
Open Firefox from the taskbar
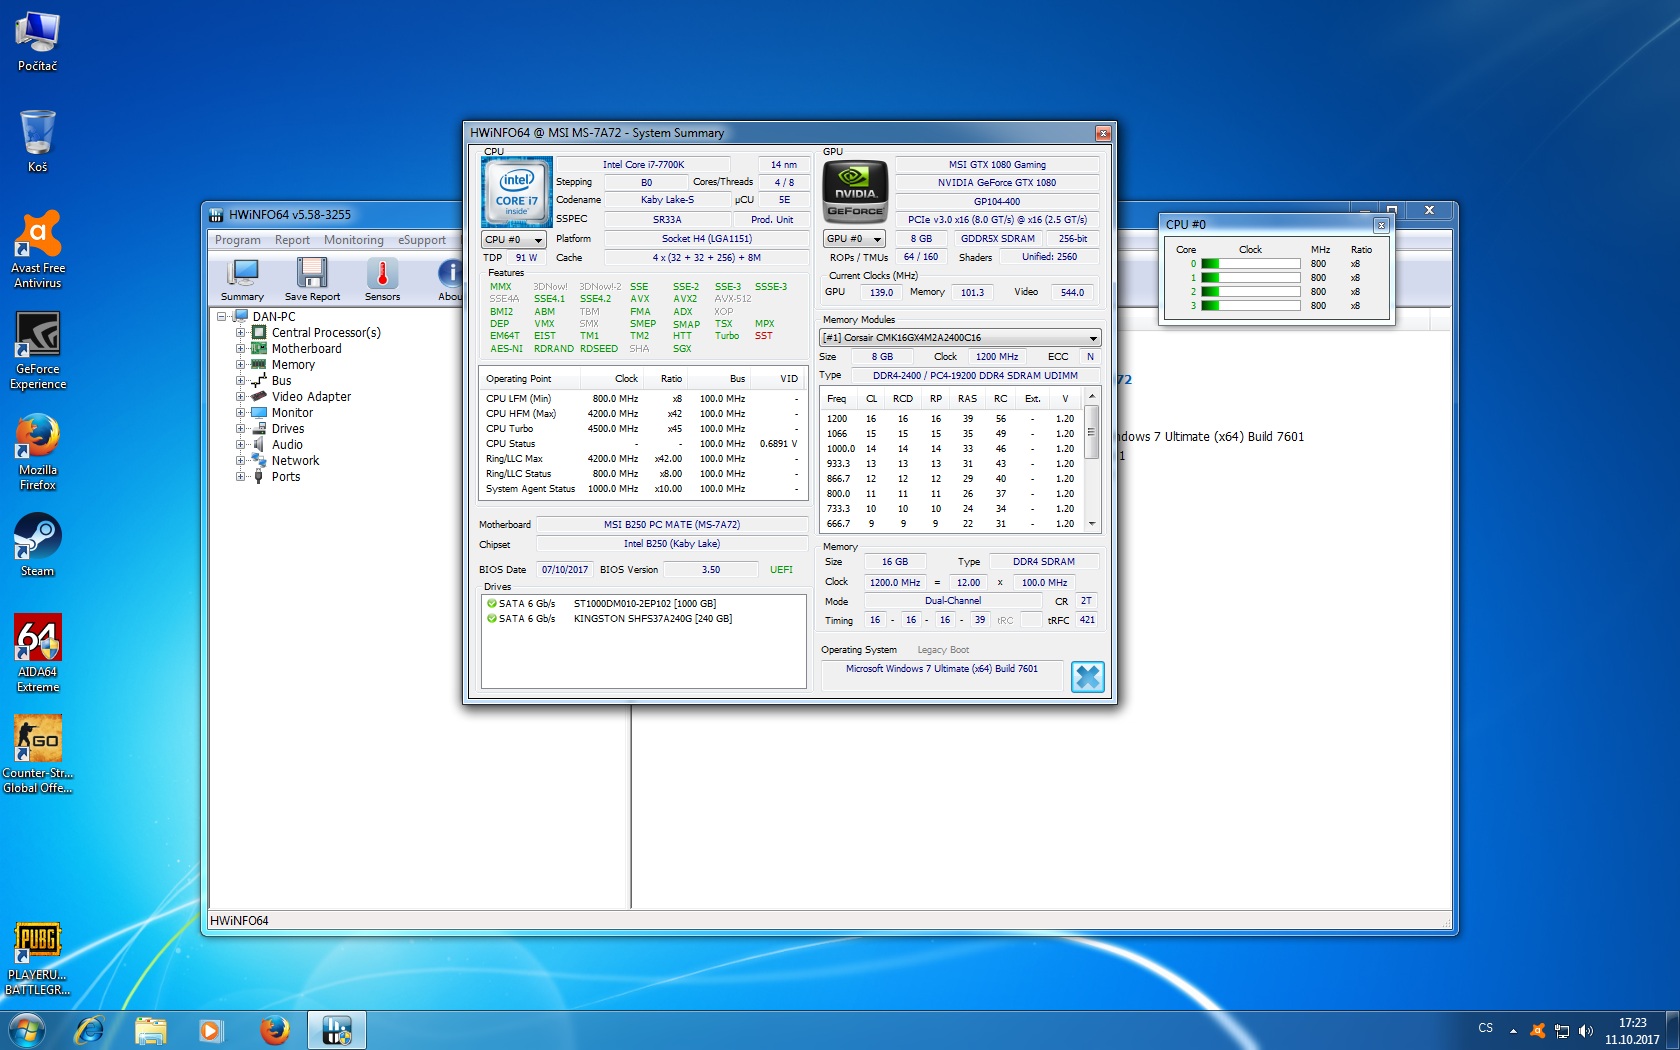274,1030
